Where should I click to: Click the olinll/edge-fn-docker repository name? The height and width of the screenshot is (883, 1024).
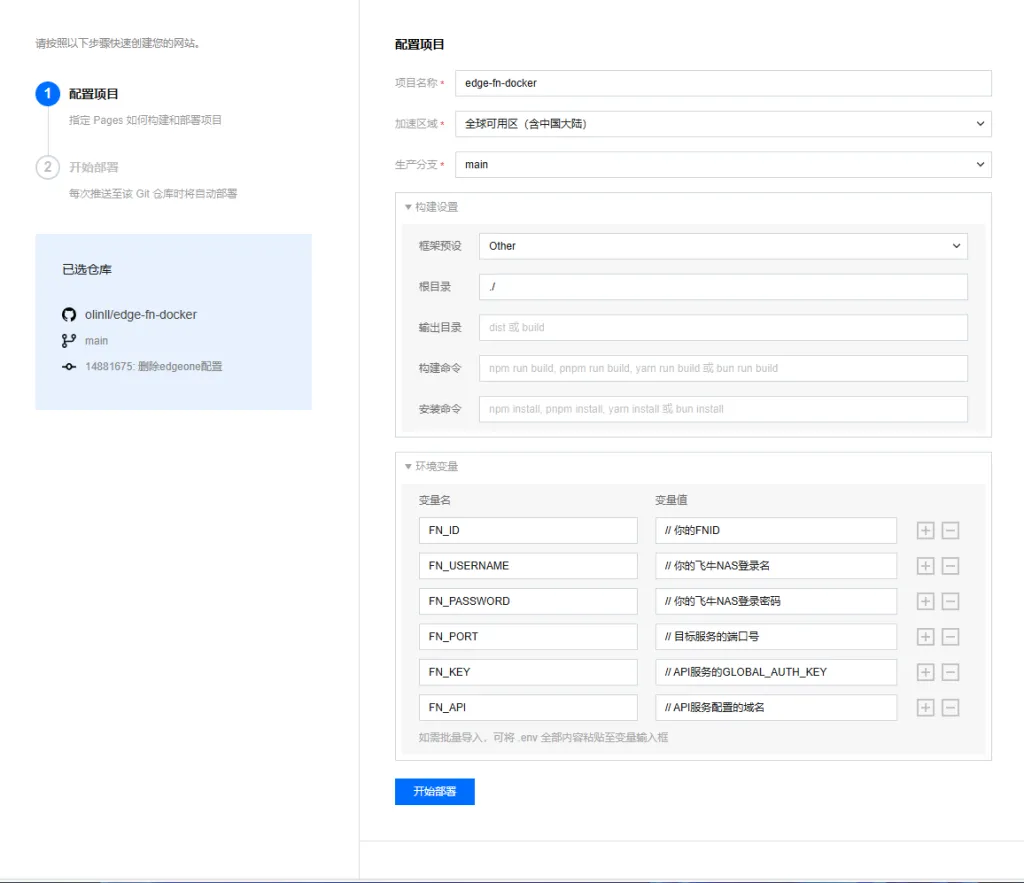[141, 314]
